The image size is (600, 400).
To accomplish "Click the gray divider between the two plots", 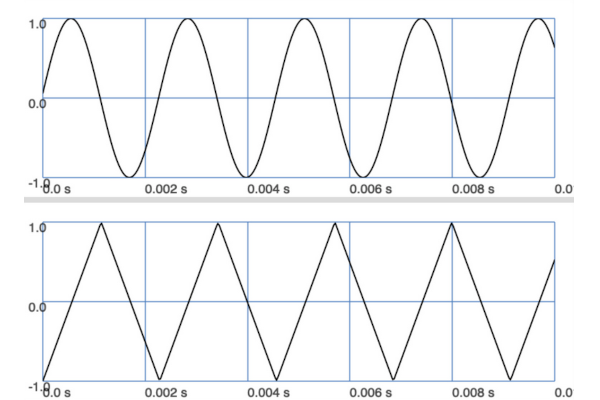I will click(300, 200).
